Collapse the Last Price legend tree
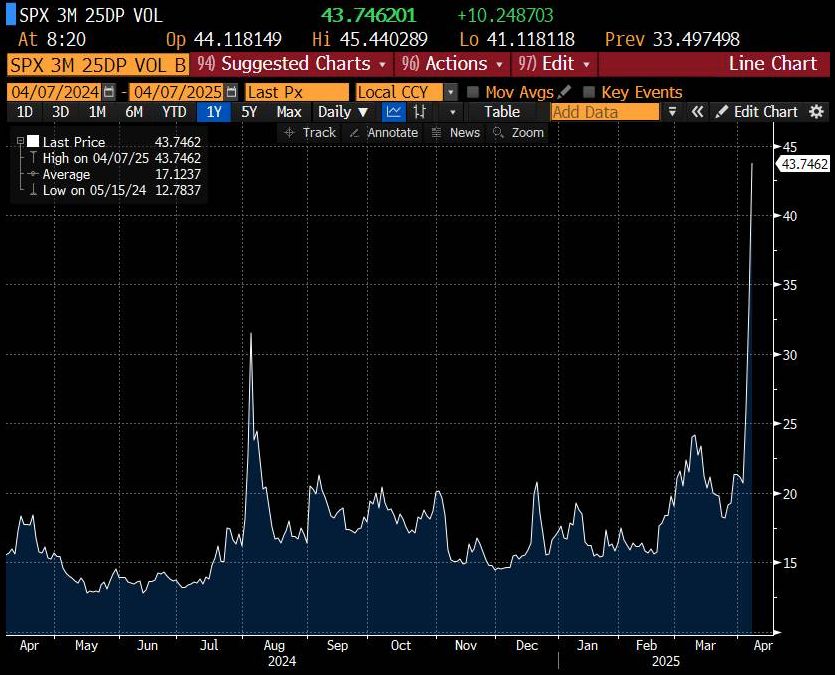The height and width of the screenshot is (675, 835). [20, 142]
